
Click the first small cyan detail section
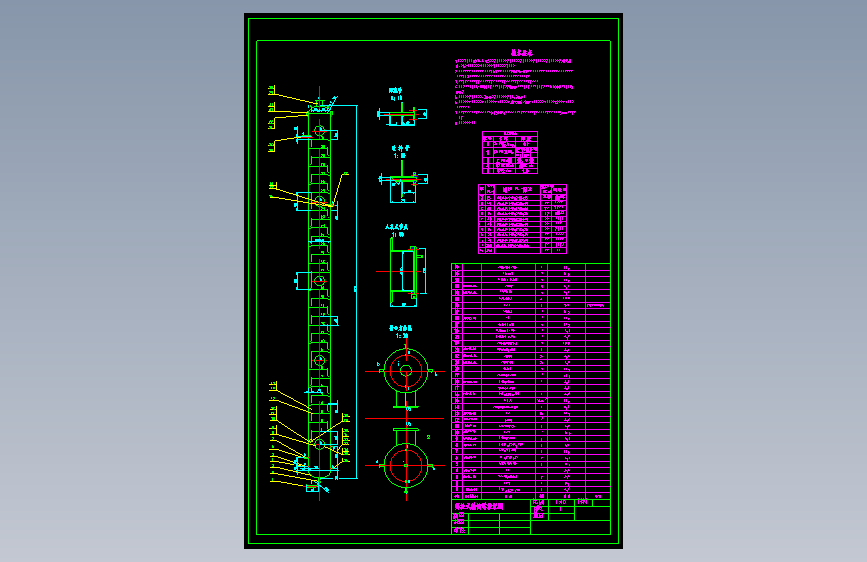click(x=402, y=113)
